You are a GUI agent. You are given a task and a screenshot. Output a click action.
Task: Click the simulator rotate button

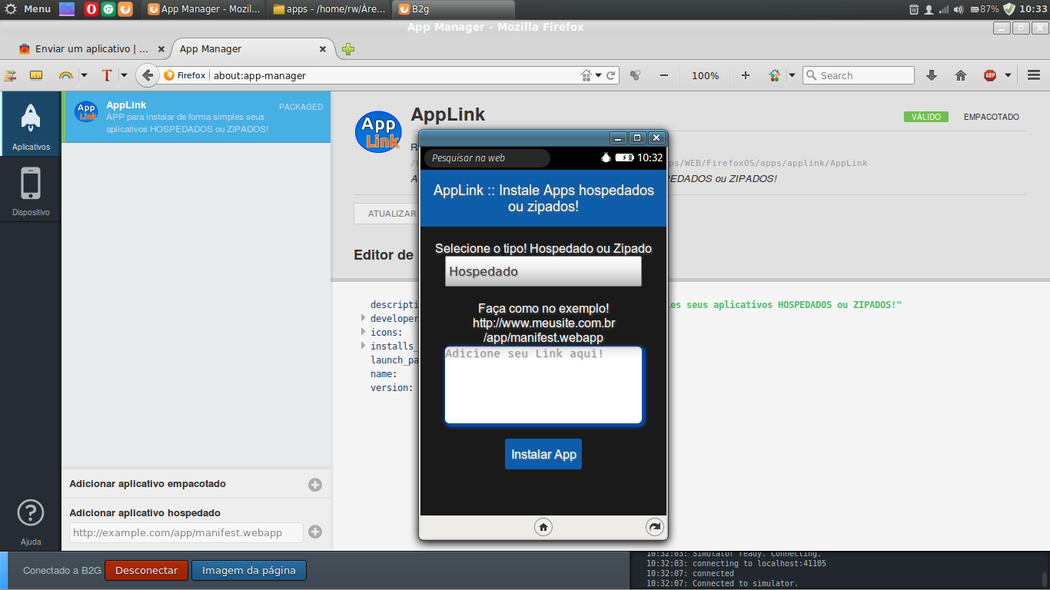coord(654,527)
